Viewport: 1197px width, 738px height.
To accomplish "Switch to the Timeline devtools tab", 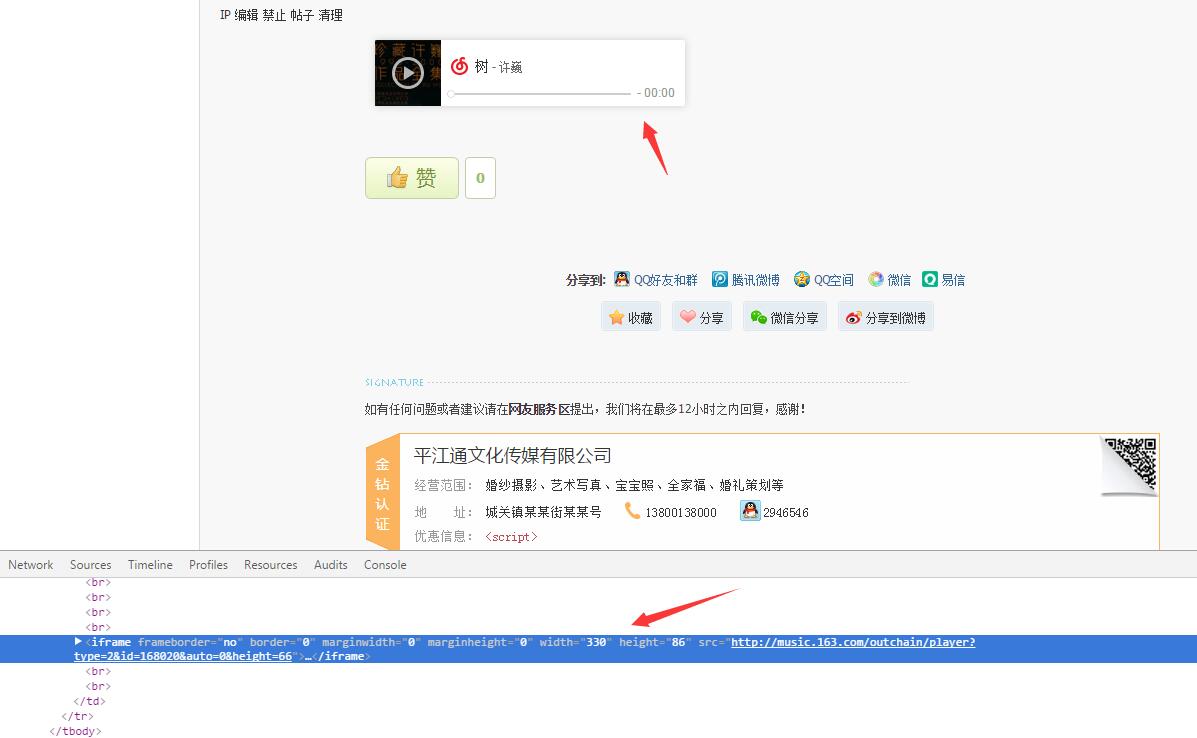I will 150,565.
